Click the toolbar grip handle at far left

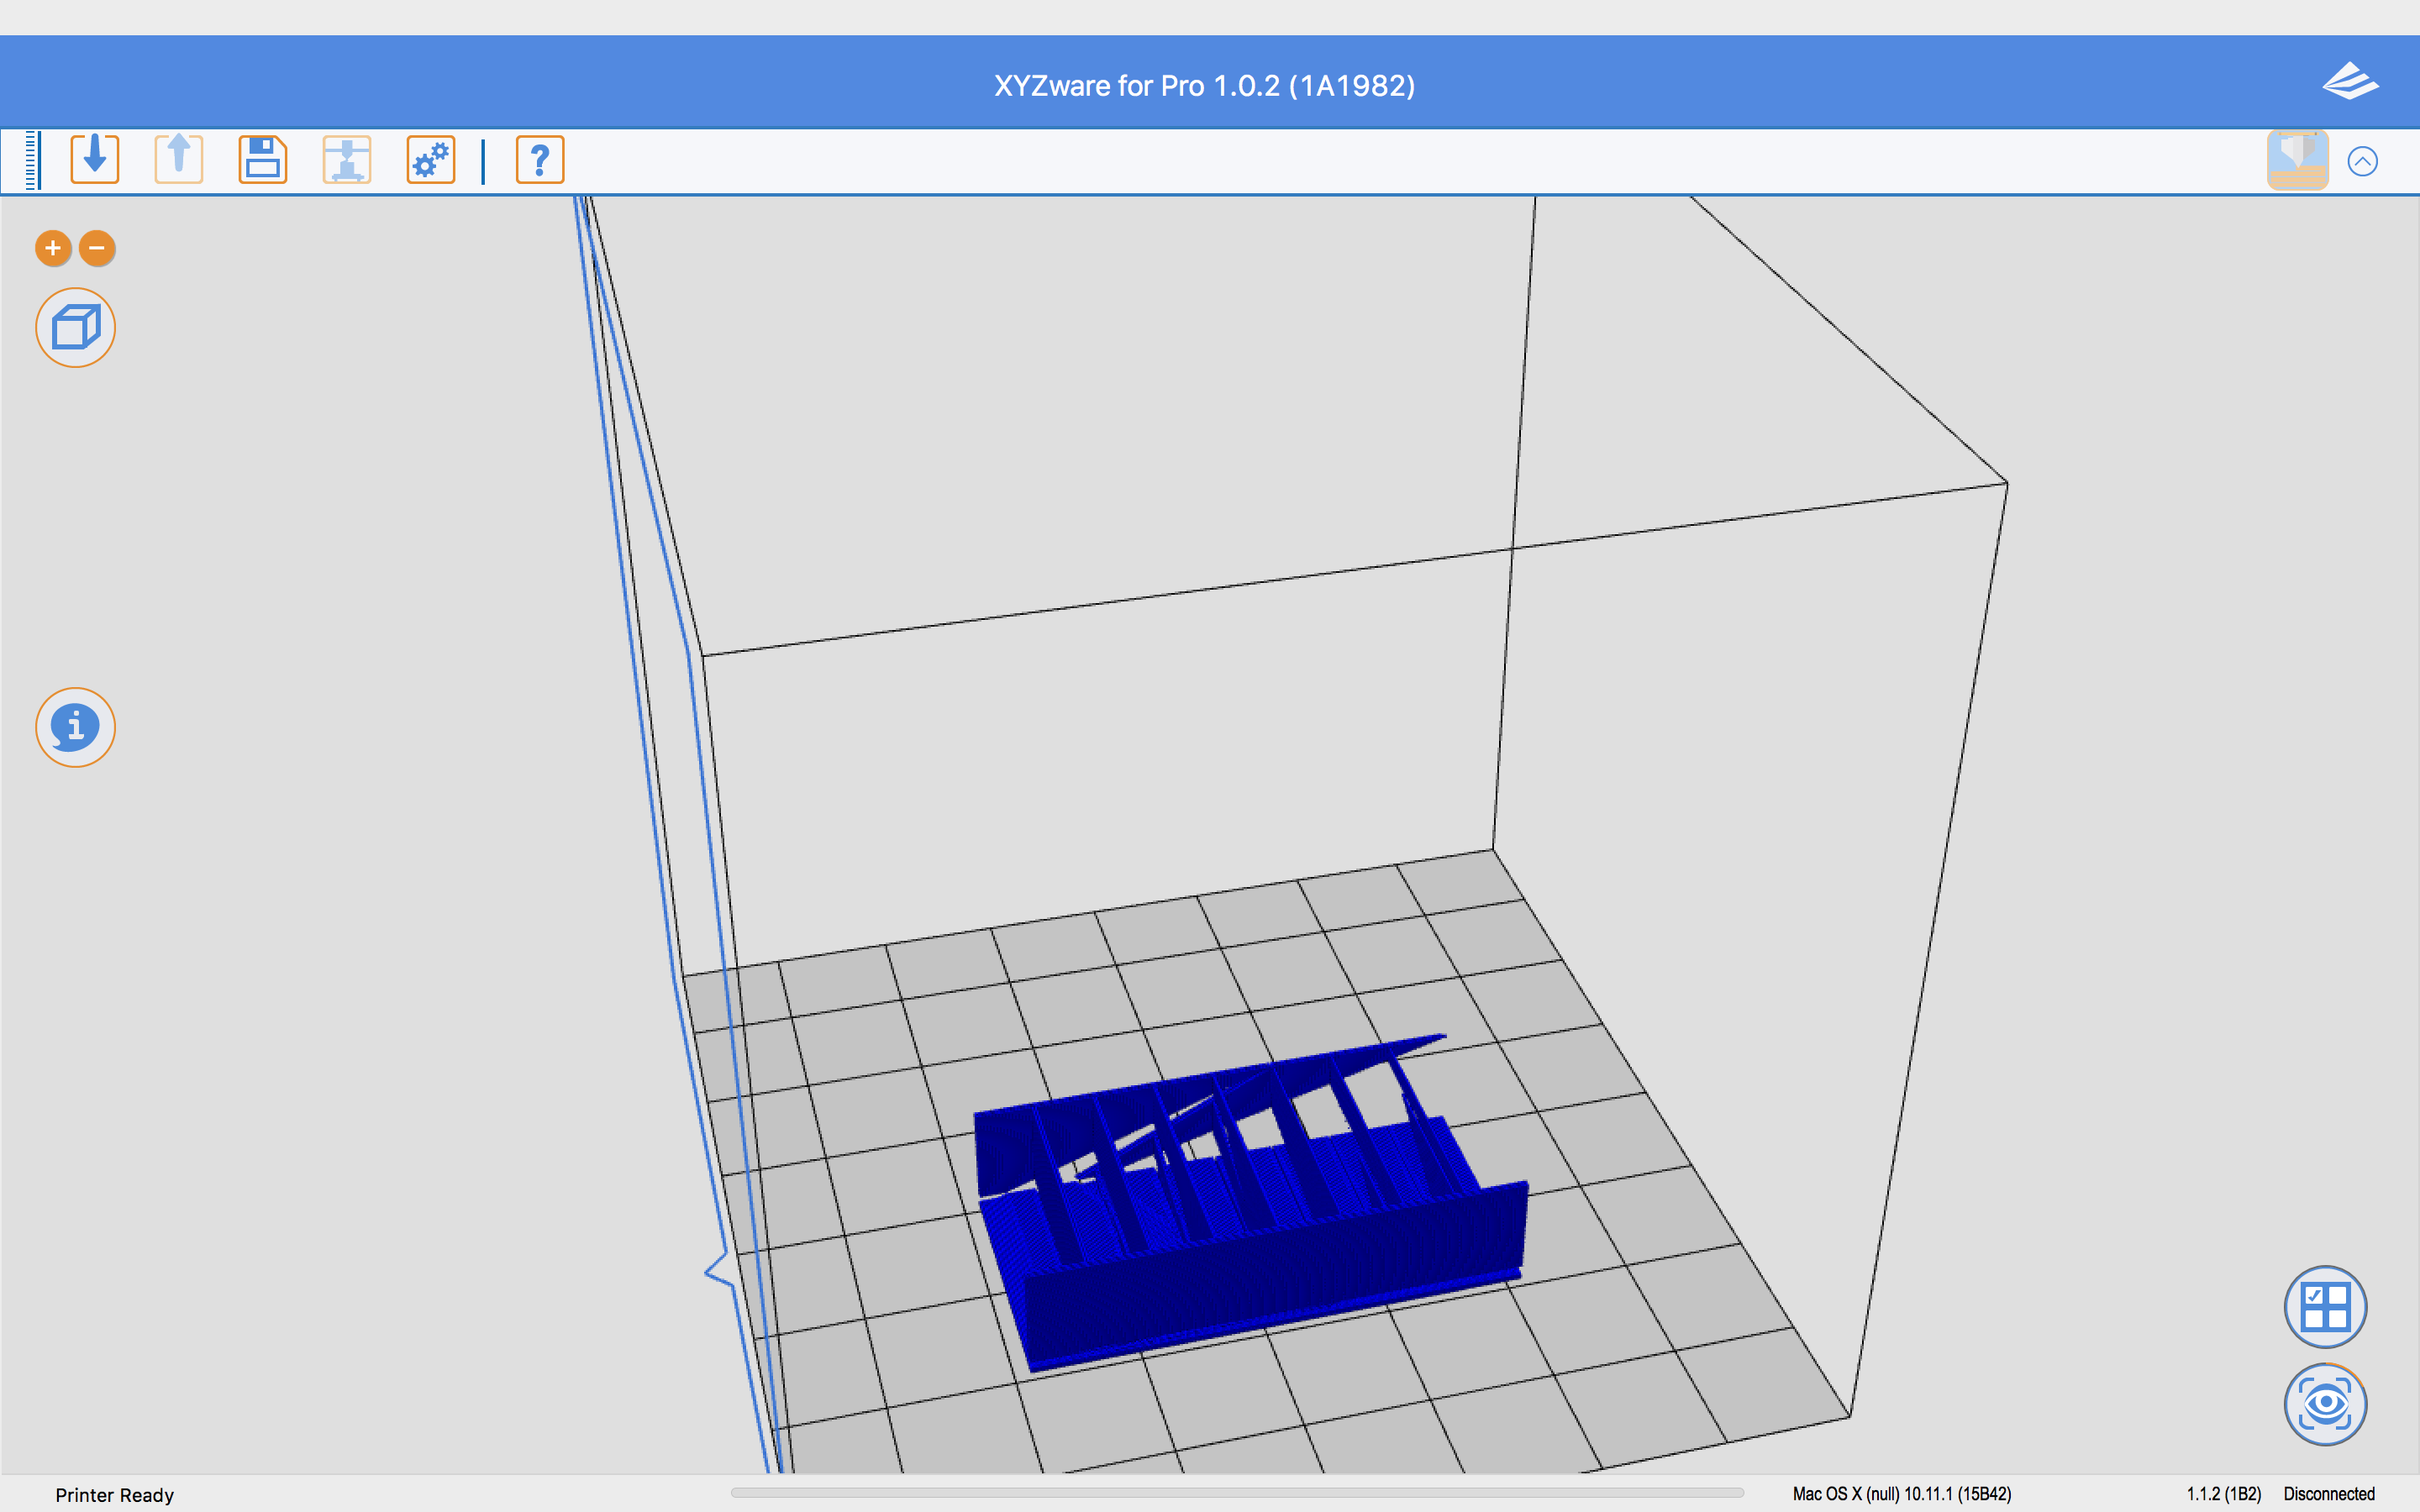coord(32,160)
